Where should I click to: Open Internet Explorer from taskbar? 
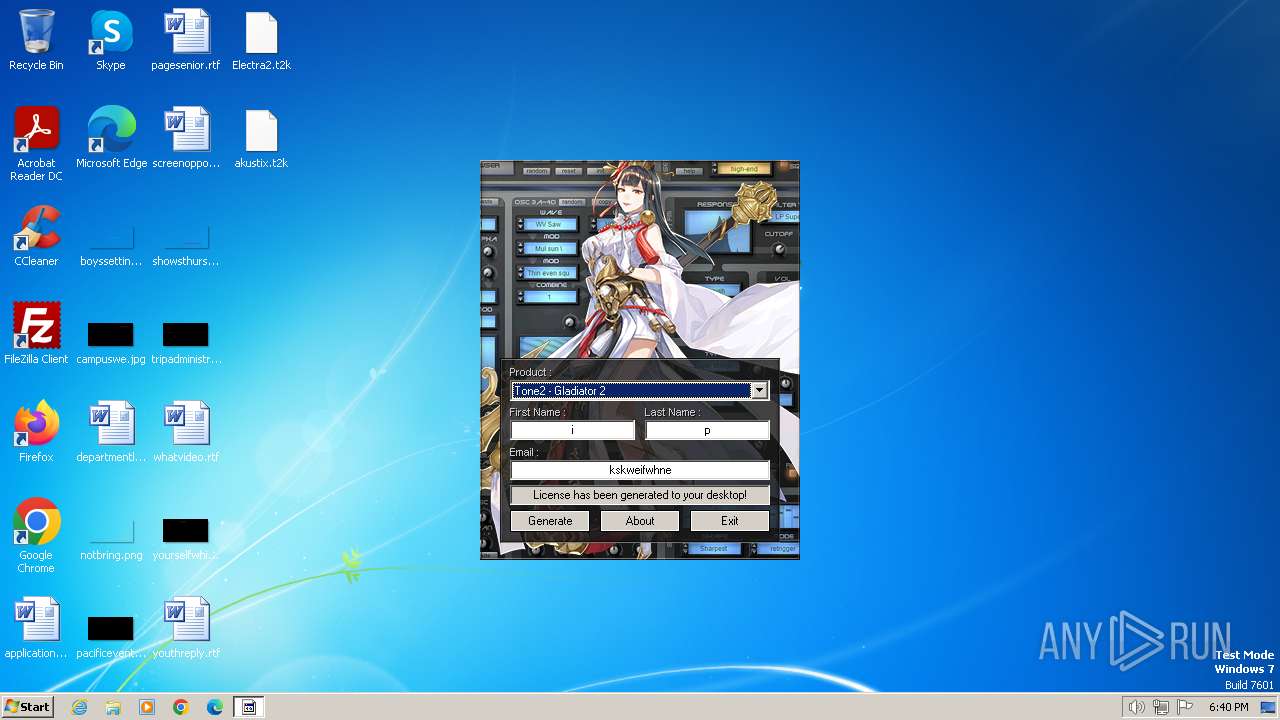click(79, 707)
